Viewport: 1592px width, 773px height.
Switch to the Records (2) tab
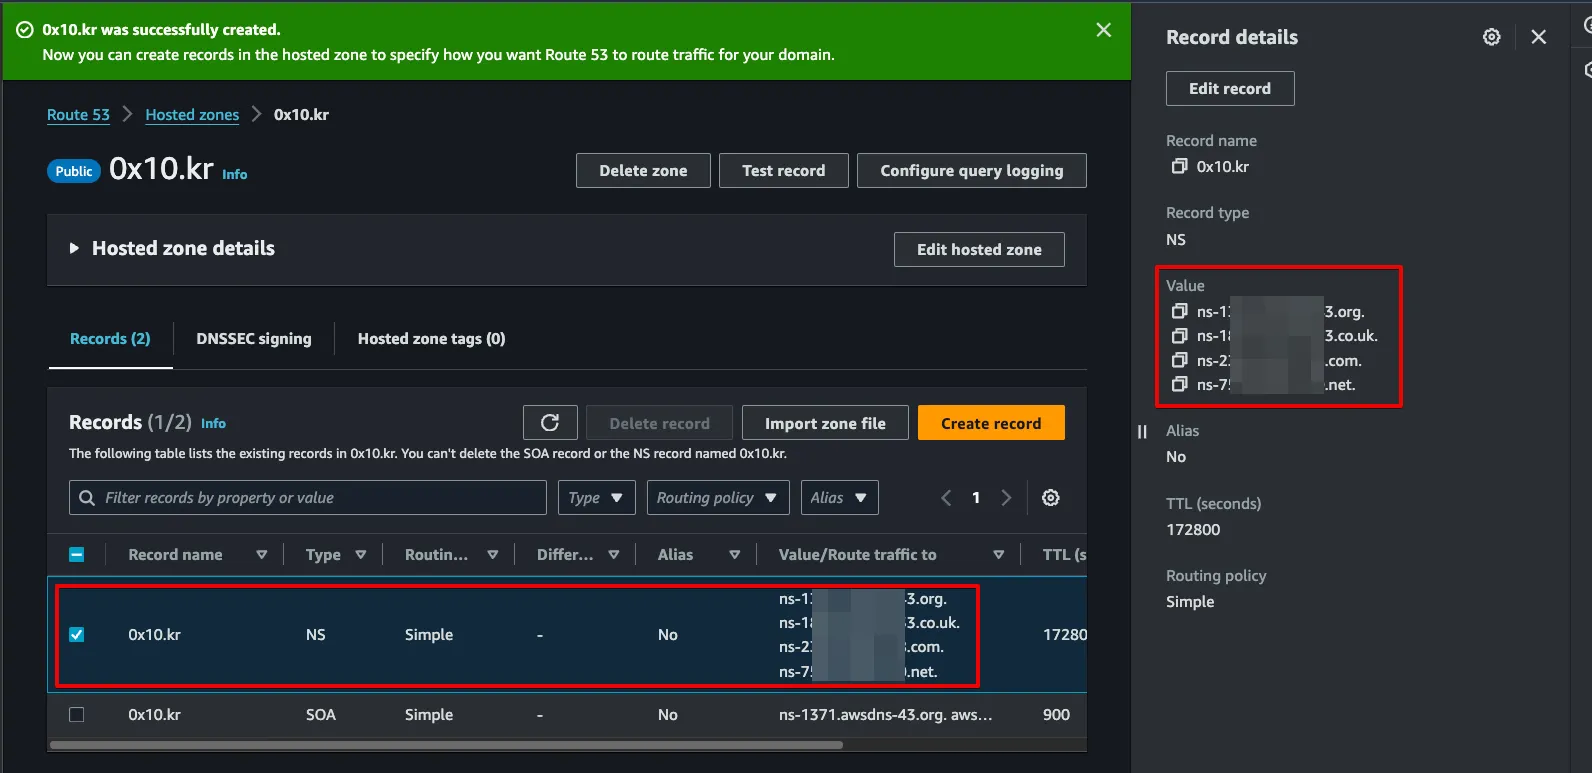[110, 339]
